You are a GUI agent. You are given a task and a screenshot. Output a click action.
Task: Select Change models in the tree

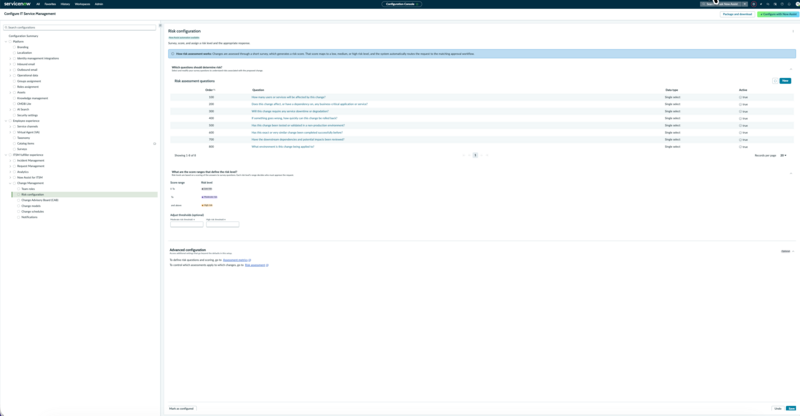31,206
